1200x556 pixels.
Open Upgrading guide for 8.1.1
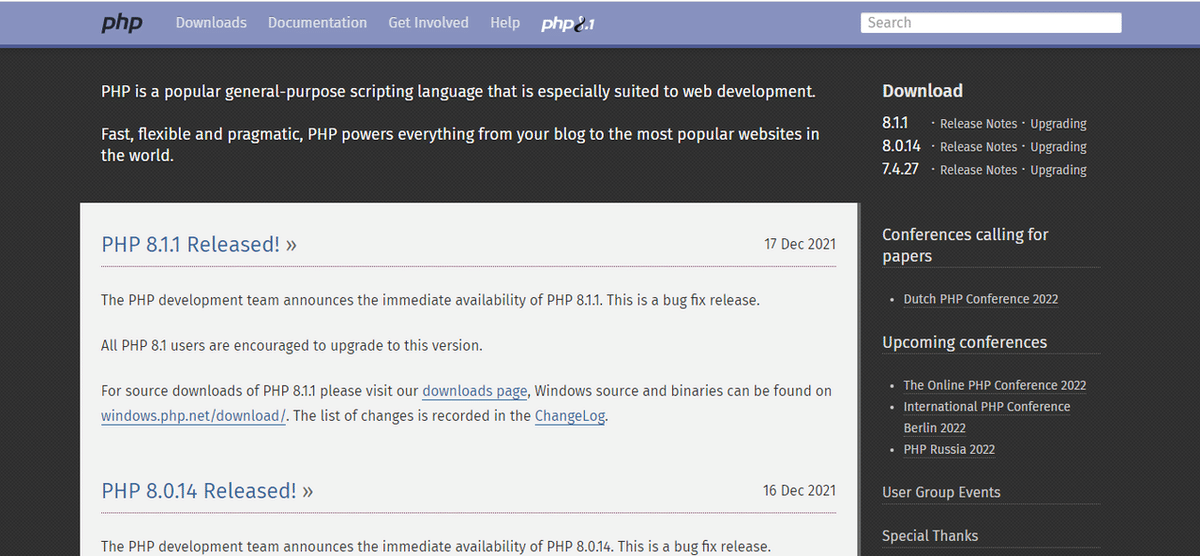[x=1058, y=124]
